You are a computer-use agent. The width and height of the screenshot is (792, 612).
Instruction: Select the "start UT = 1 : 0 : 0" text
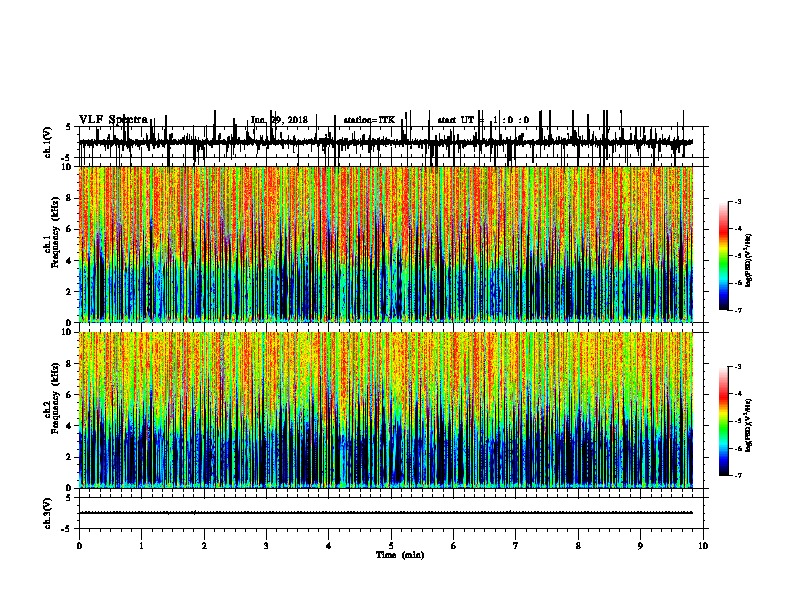pyautogui.click(x=483, y=120)
